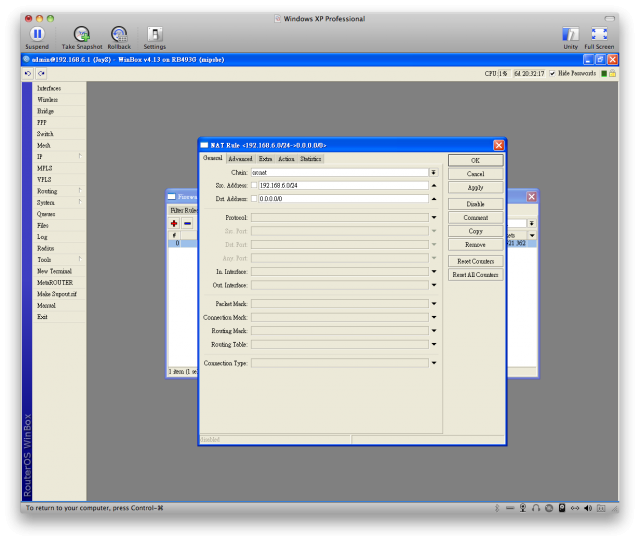Open the Chain dropdown list

(433, 172)
